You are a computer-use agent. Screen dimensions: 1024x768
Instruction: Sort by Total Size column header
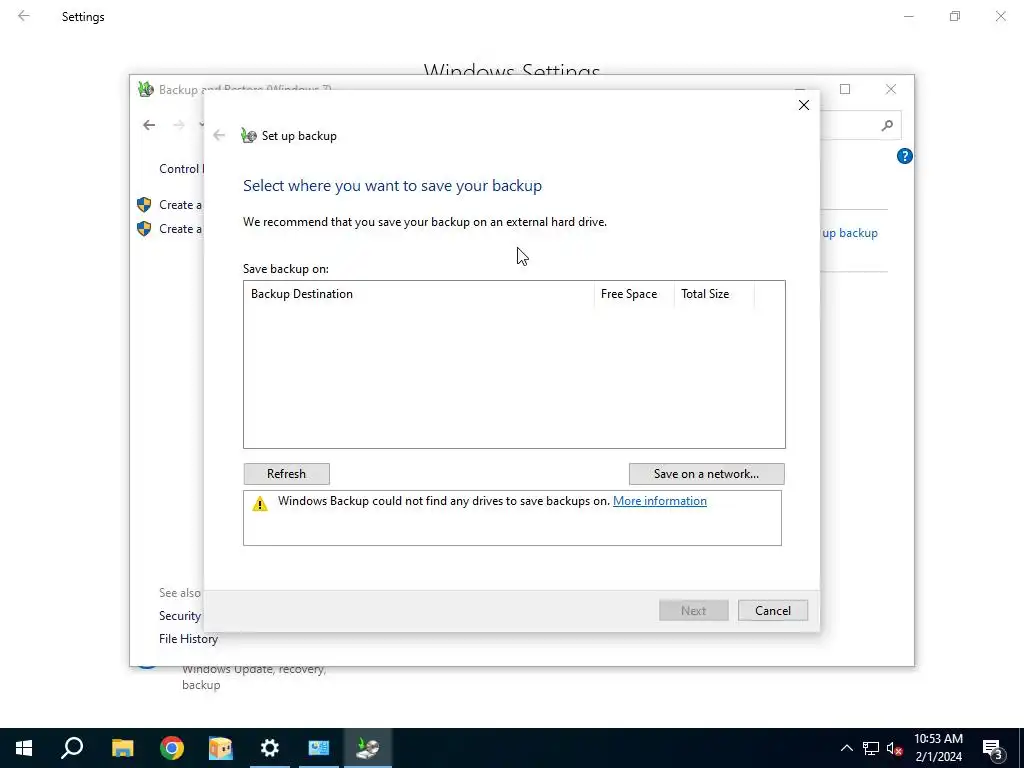tap(714, 294)
